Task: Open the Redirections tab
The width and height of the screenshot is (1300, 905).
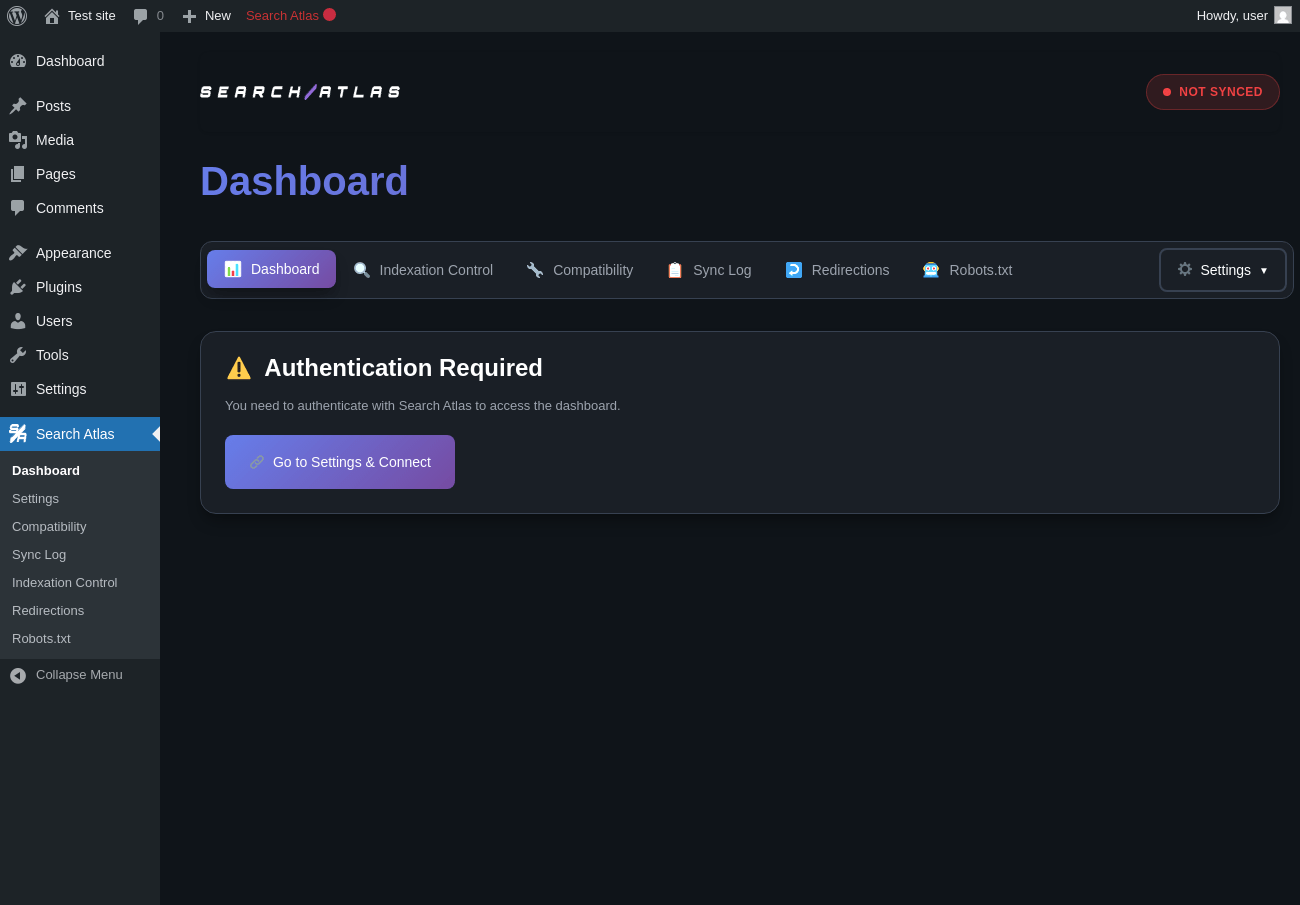Action: (x=837, y=270)
